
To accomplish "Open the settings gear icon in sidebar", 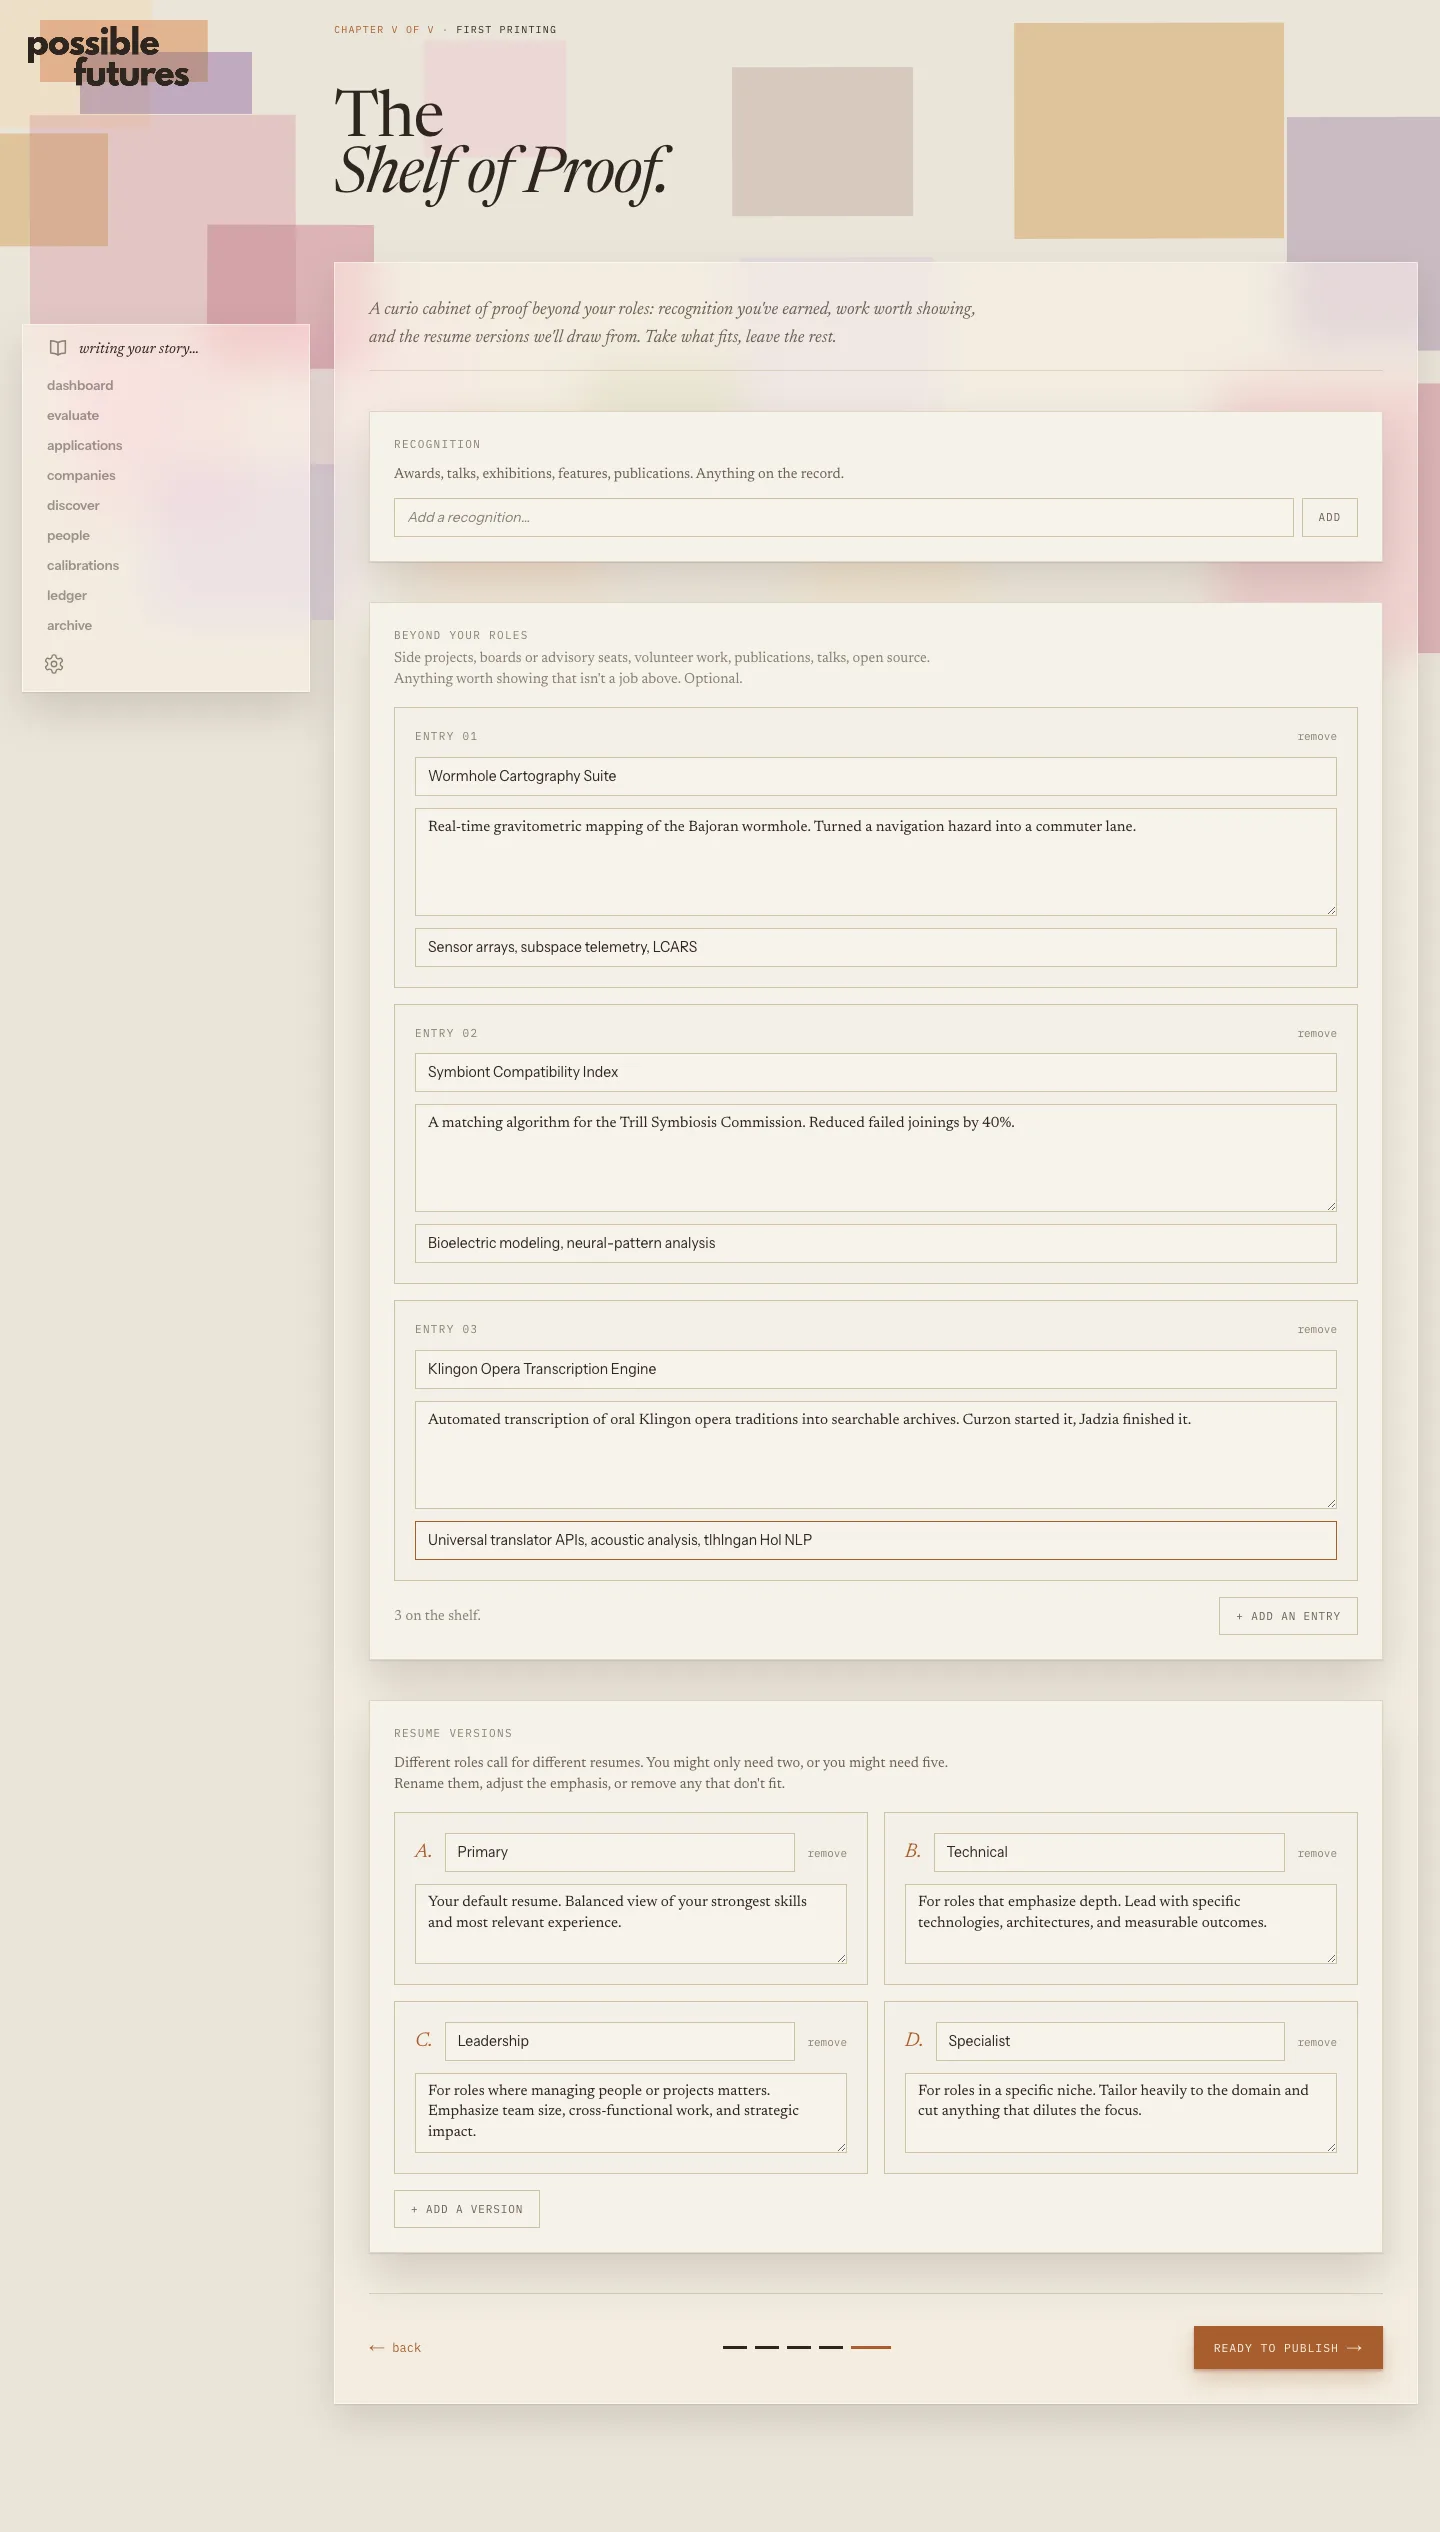I will [x=54, y=664].
